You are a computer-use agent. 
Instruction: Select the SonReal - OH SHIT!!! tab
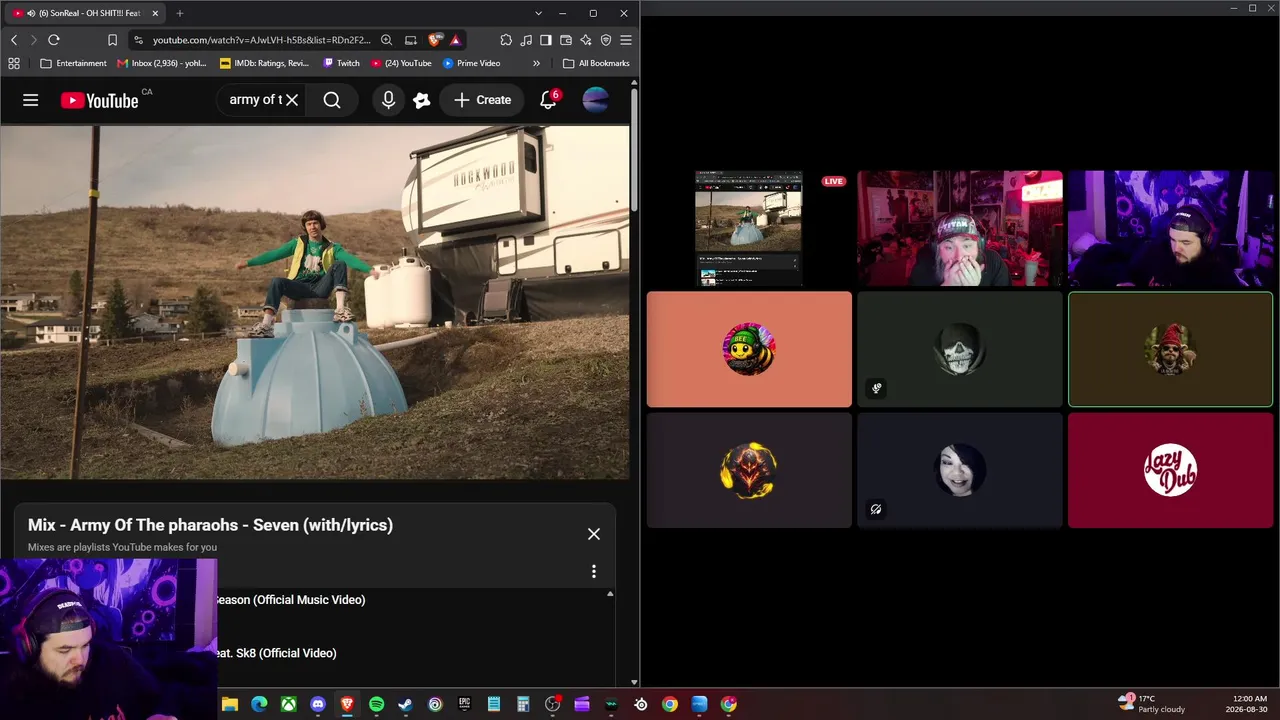87,13
